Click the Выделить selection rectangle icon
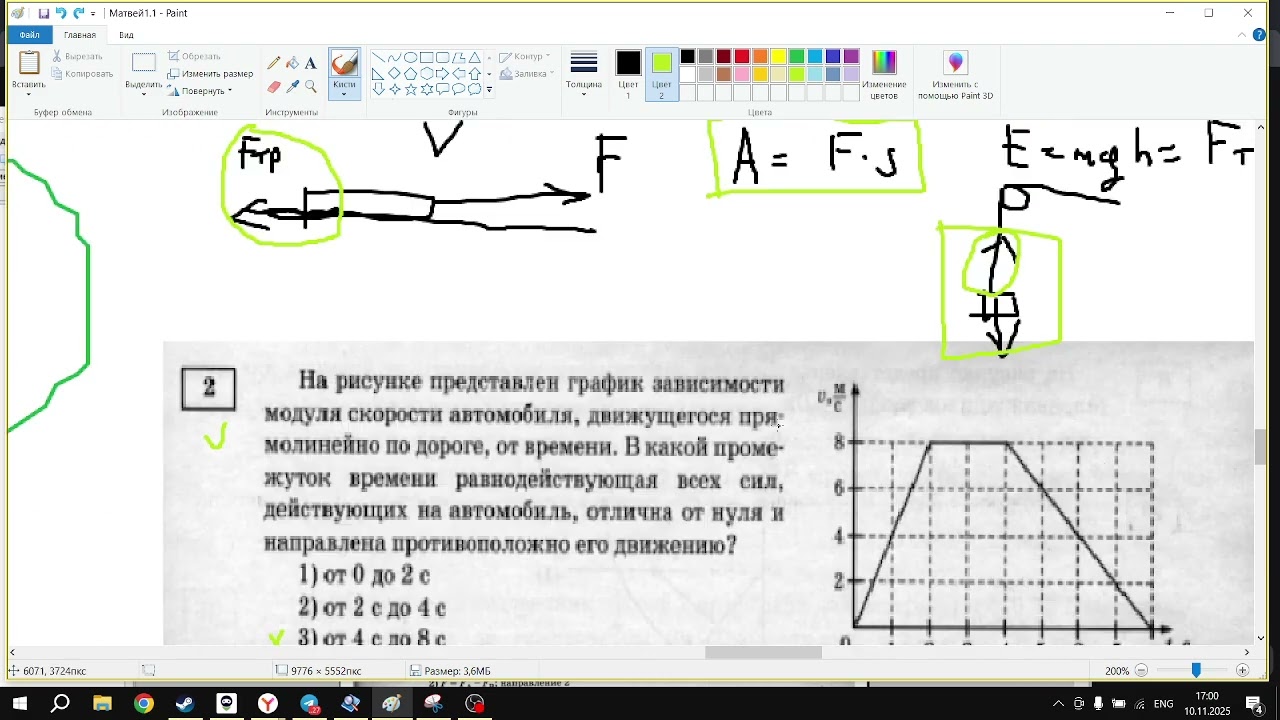Image resolution: width=1280 pixels, height=720 pixels. 144,63
